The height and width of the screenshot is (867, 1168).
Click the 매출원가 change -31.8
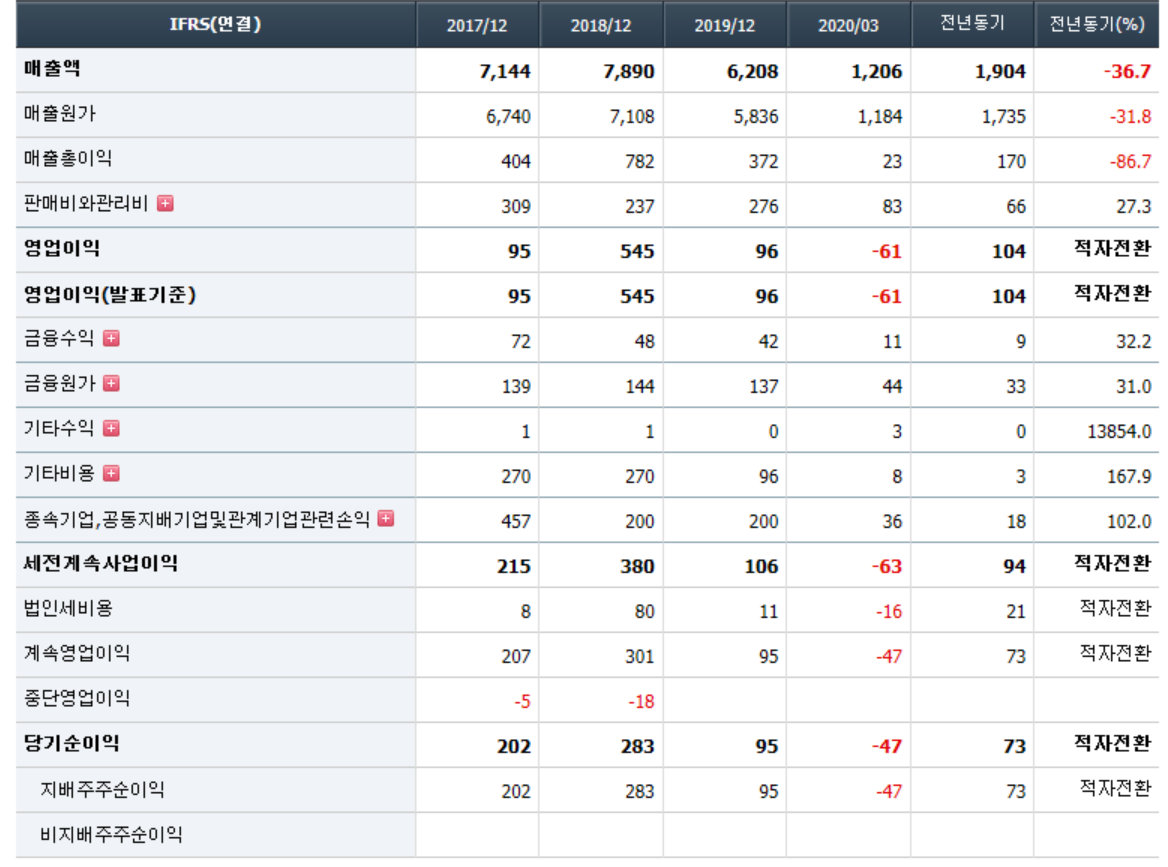(1130, 117)
